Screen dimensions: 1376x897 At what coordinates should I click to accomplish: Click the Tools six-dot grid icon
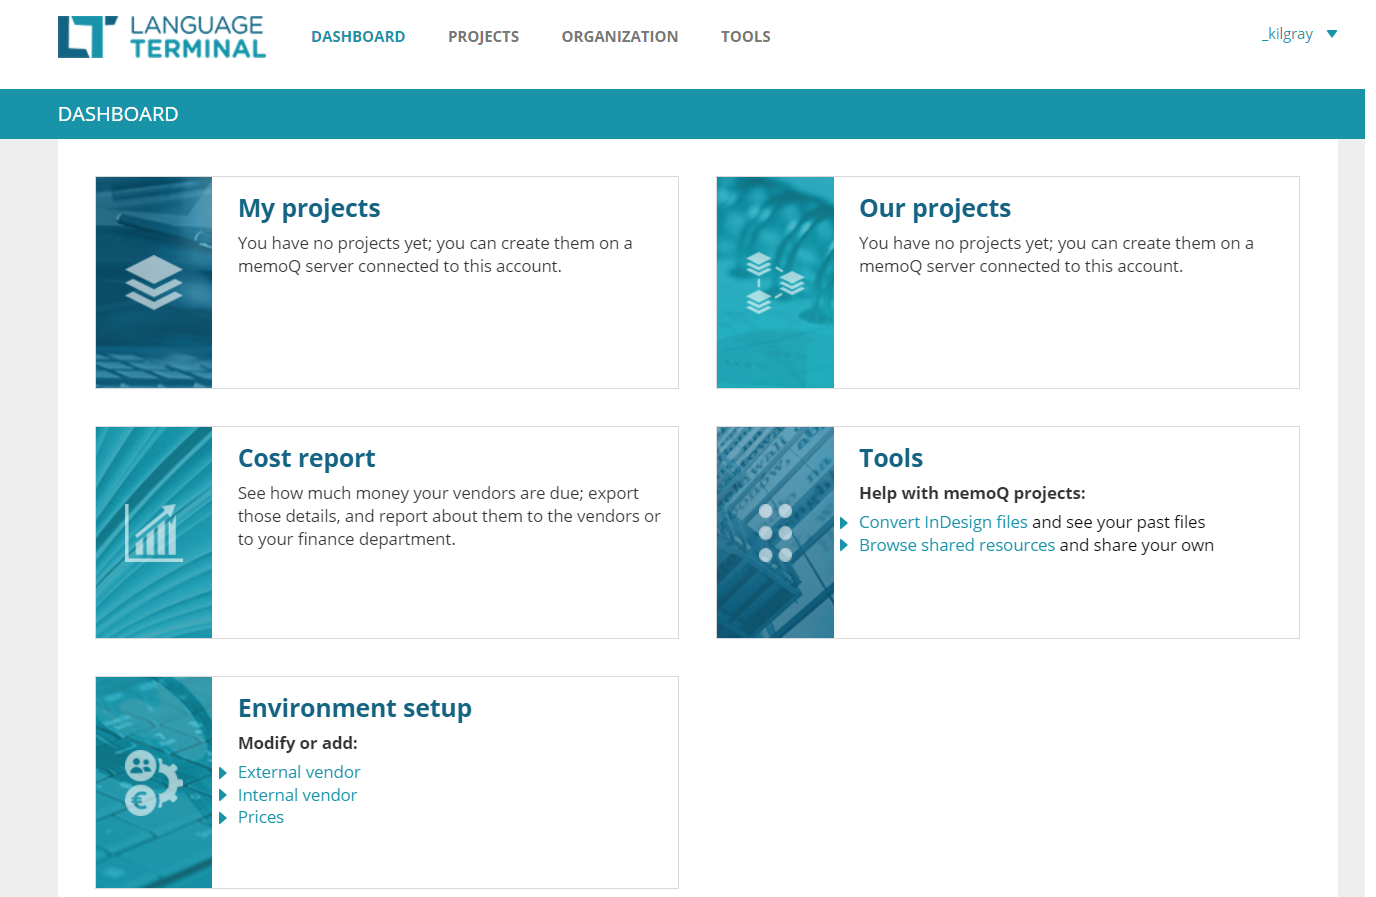[x=775, y=532]
